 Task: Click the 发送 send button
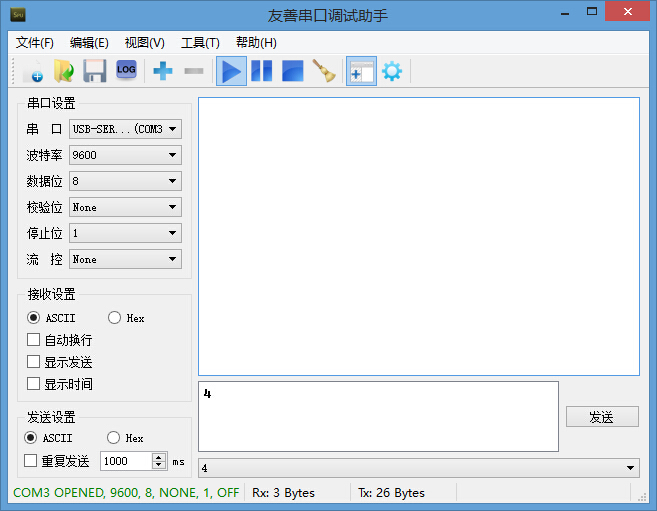click(x=602, y=417)
